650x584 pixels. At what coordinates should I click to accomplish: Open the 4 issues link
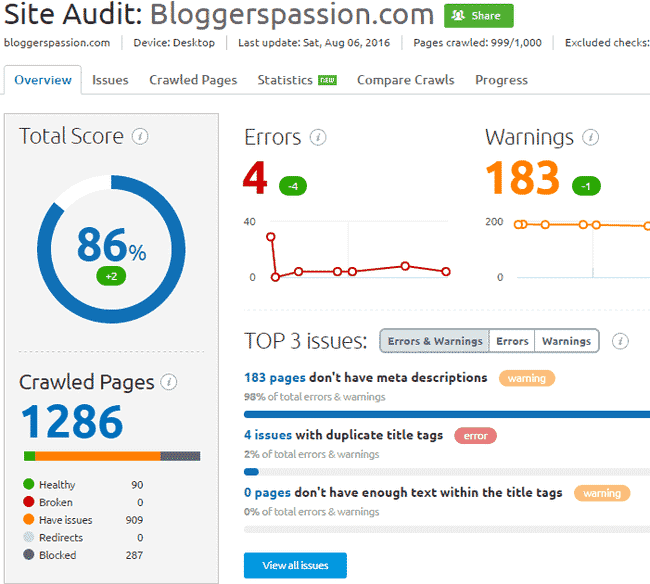pyautogui.click(x=268, y=435)
